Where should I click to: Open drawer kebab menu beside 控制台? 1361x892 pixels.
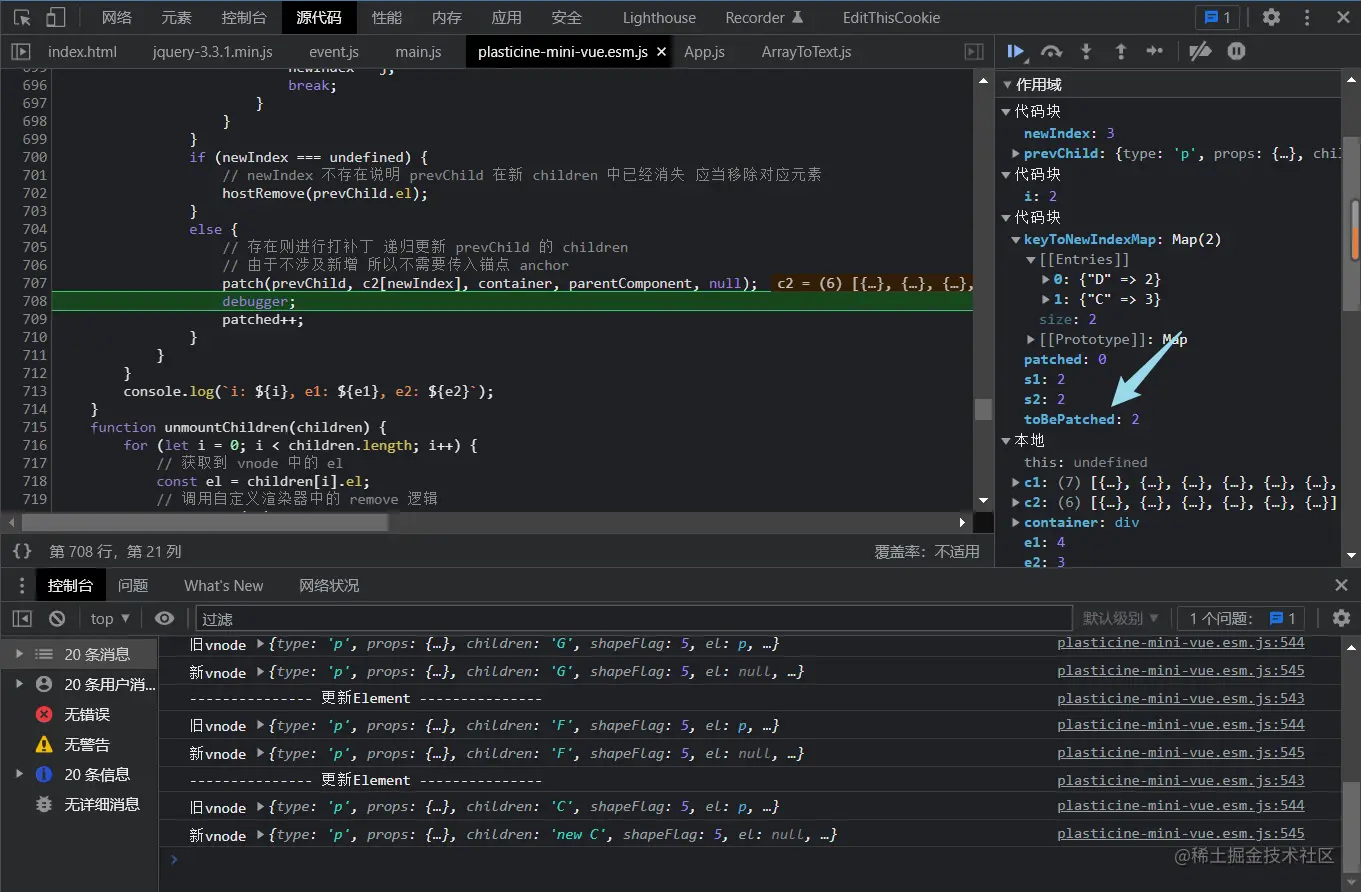[21, 585]
